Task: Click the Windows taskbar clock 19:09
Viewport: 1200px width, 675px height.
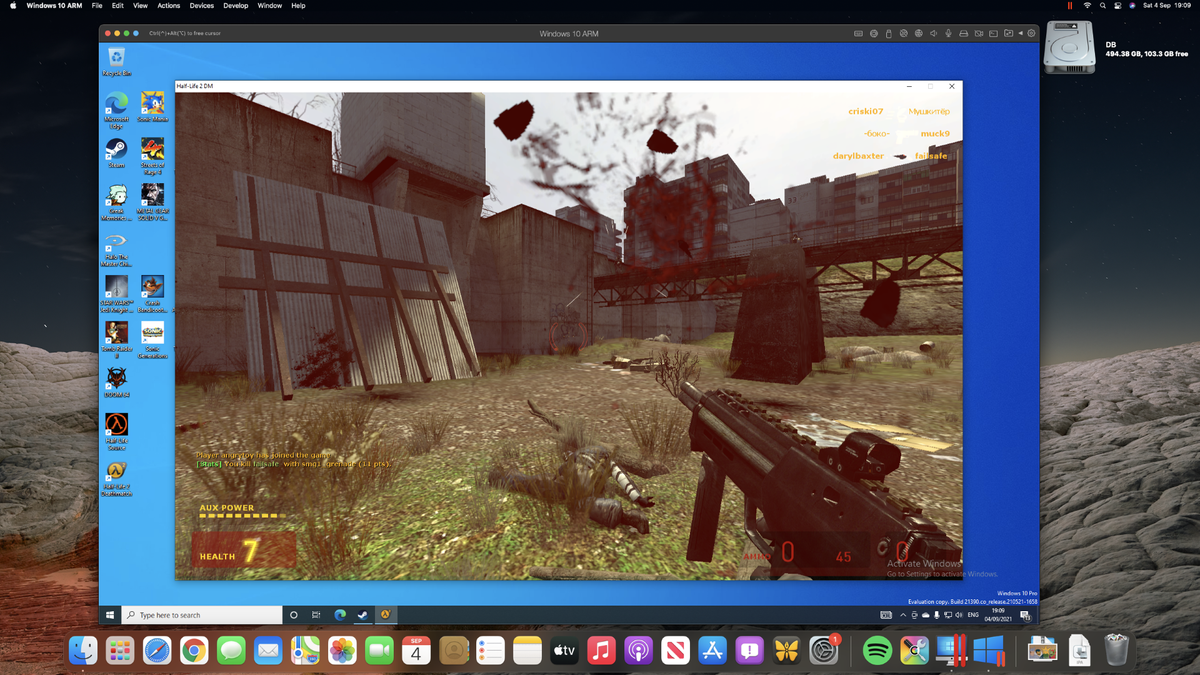Action: point(998,615)
